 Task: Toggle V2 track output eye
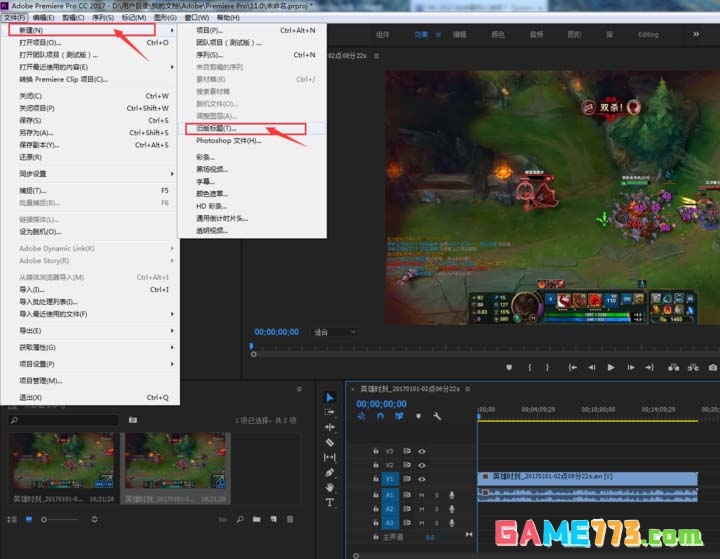(422, 465)
